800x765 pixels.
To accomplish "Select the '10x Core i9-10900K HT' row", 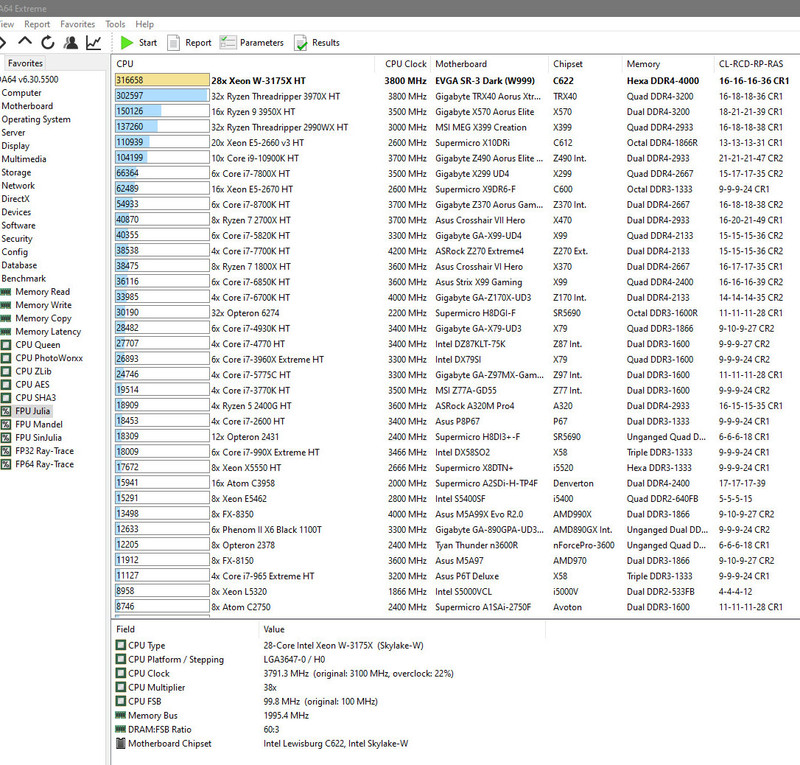I will click(x=455, y=158).
